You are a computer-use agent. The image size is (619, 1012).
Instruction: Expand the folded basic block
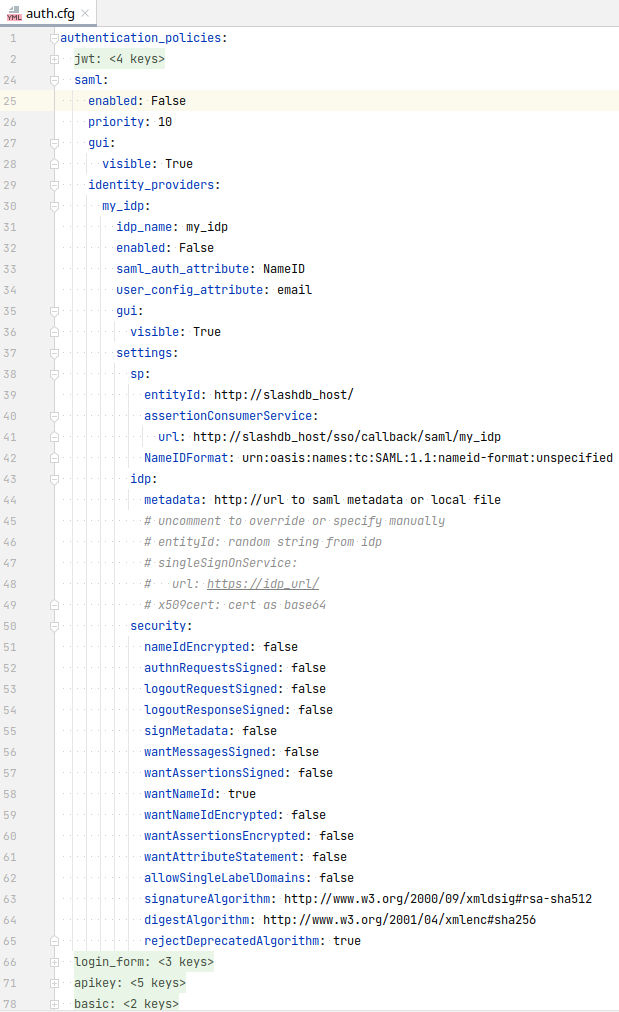[x=54, y=1004]
